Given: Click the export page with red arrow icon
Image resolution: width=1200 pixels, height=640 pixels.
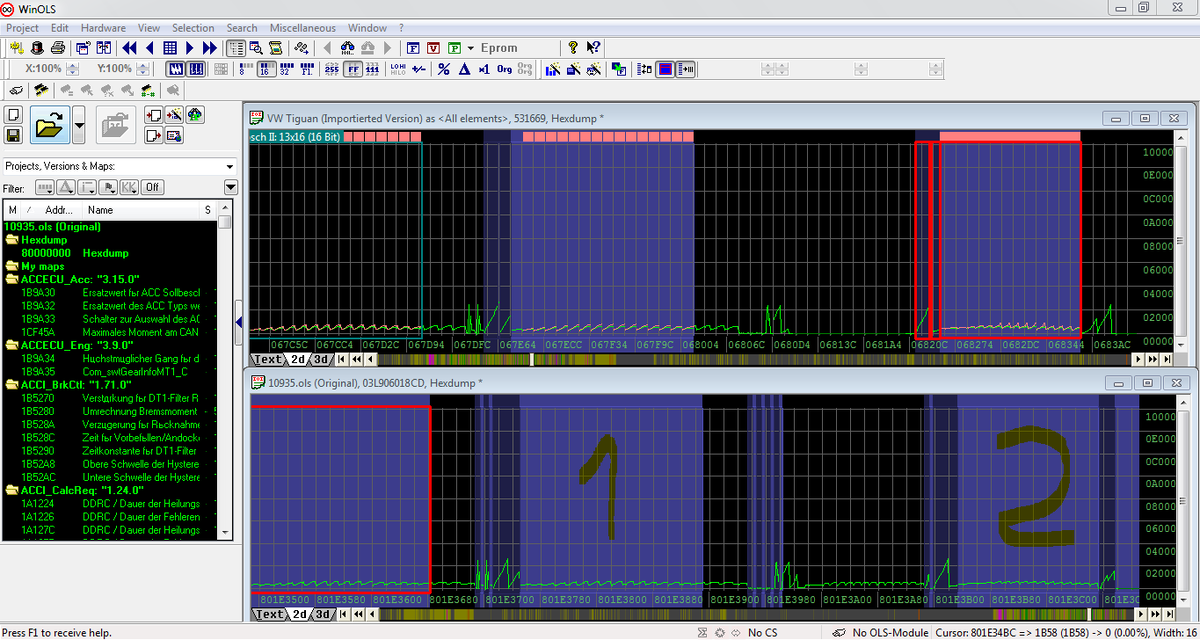Looking at the screenshot, I should click(x=153, y=135).
